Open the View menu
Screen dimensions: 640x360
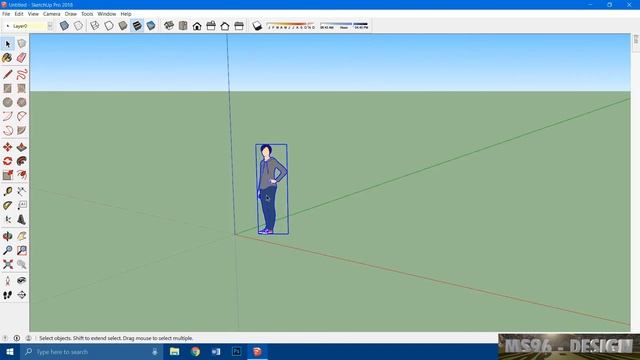click(x=33, y=14)
